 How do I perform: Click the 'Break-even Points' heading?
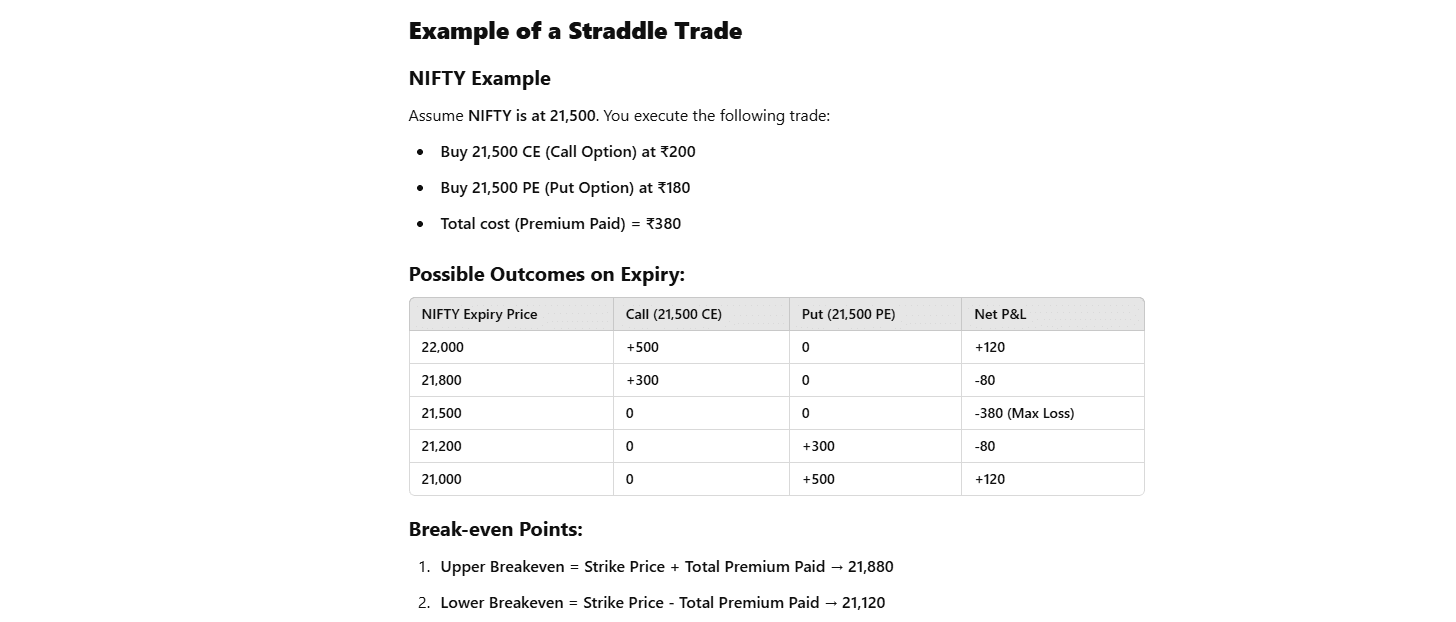click(496, 529)
